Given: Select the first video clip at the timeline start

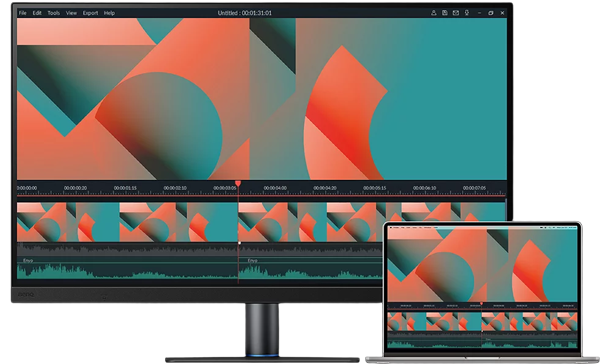Looking at the screenshot, I should [68, 222].
